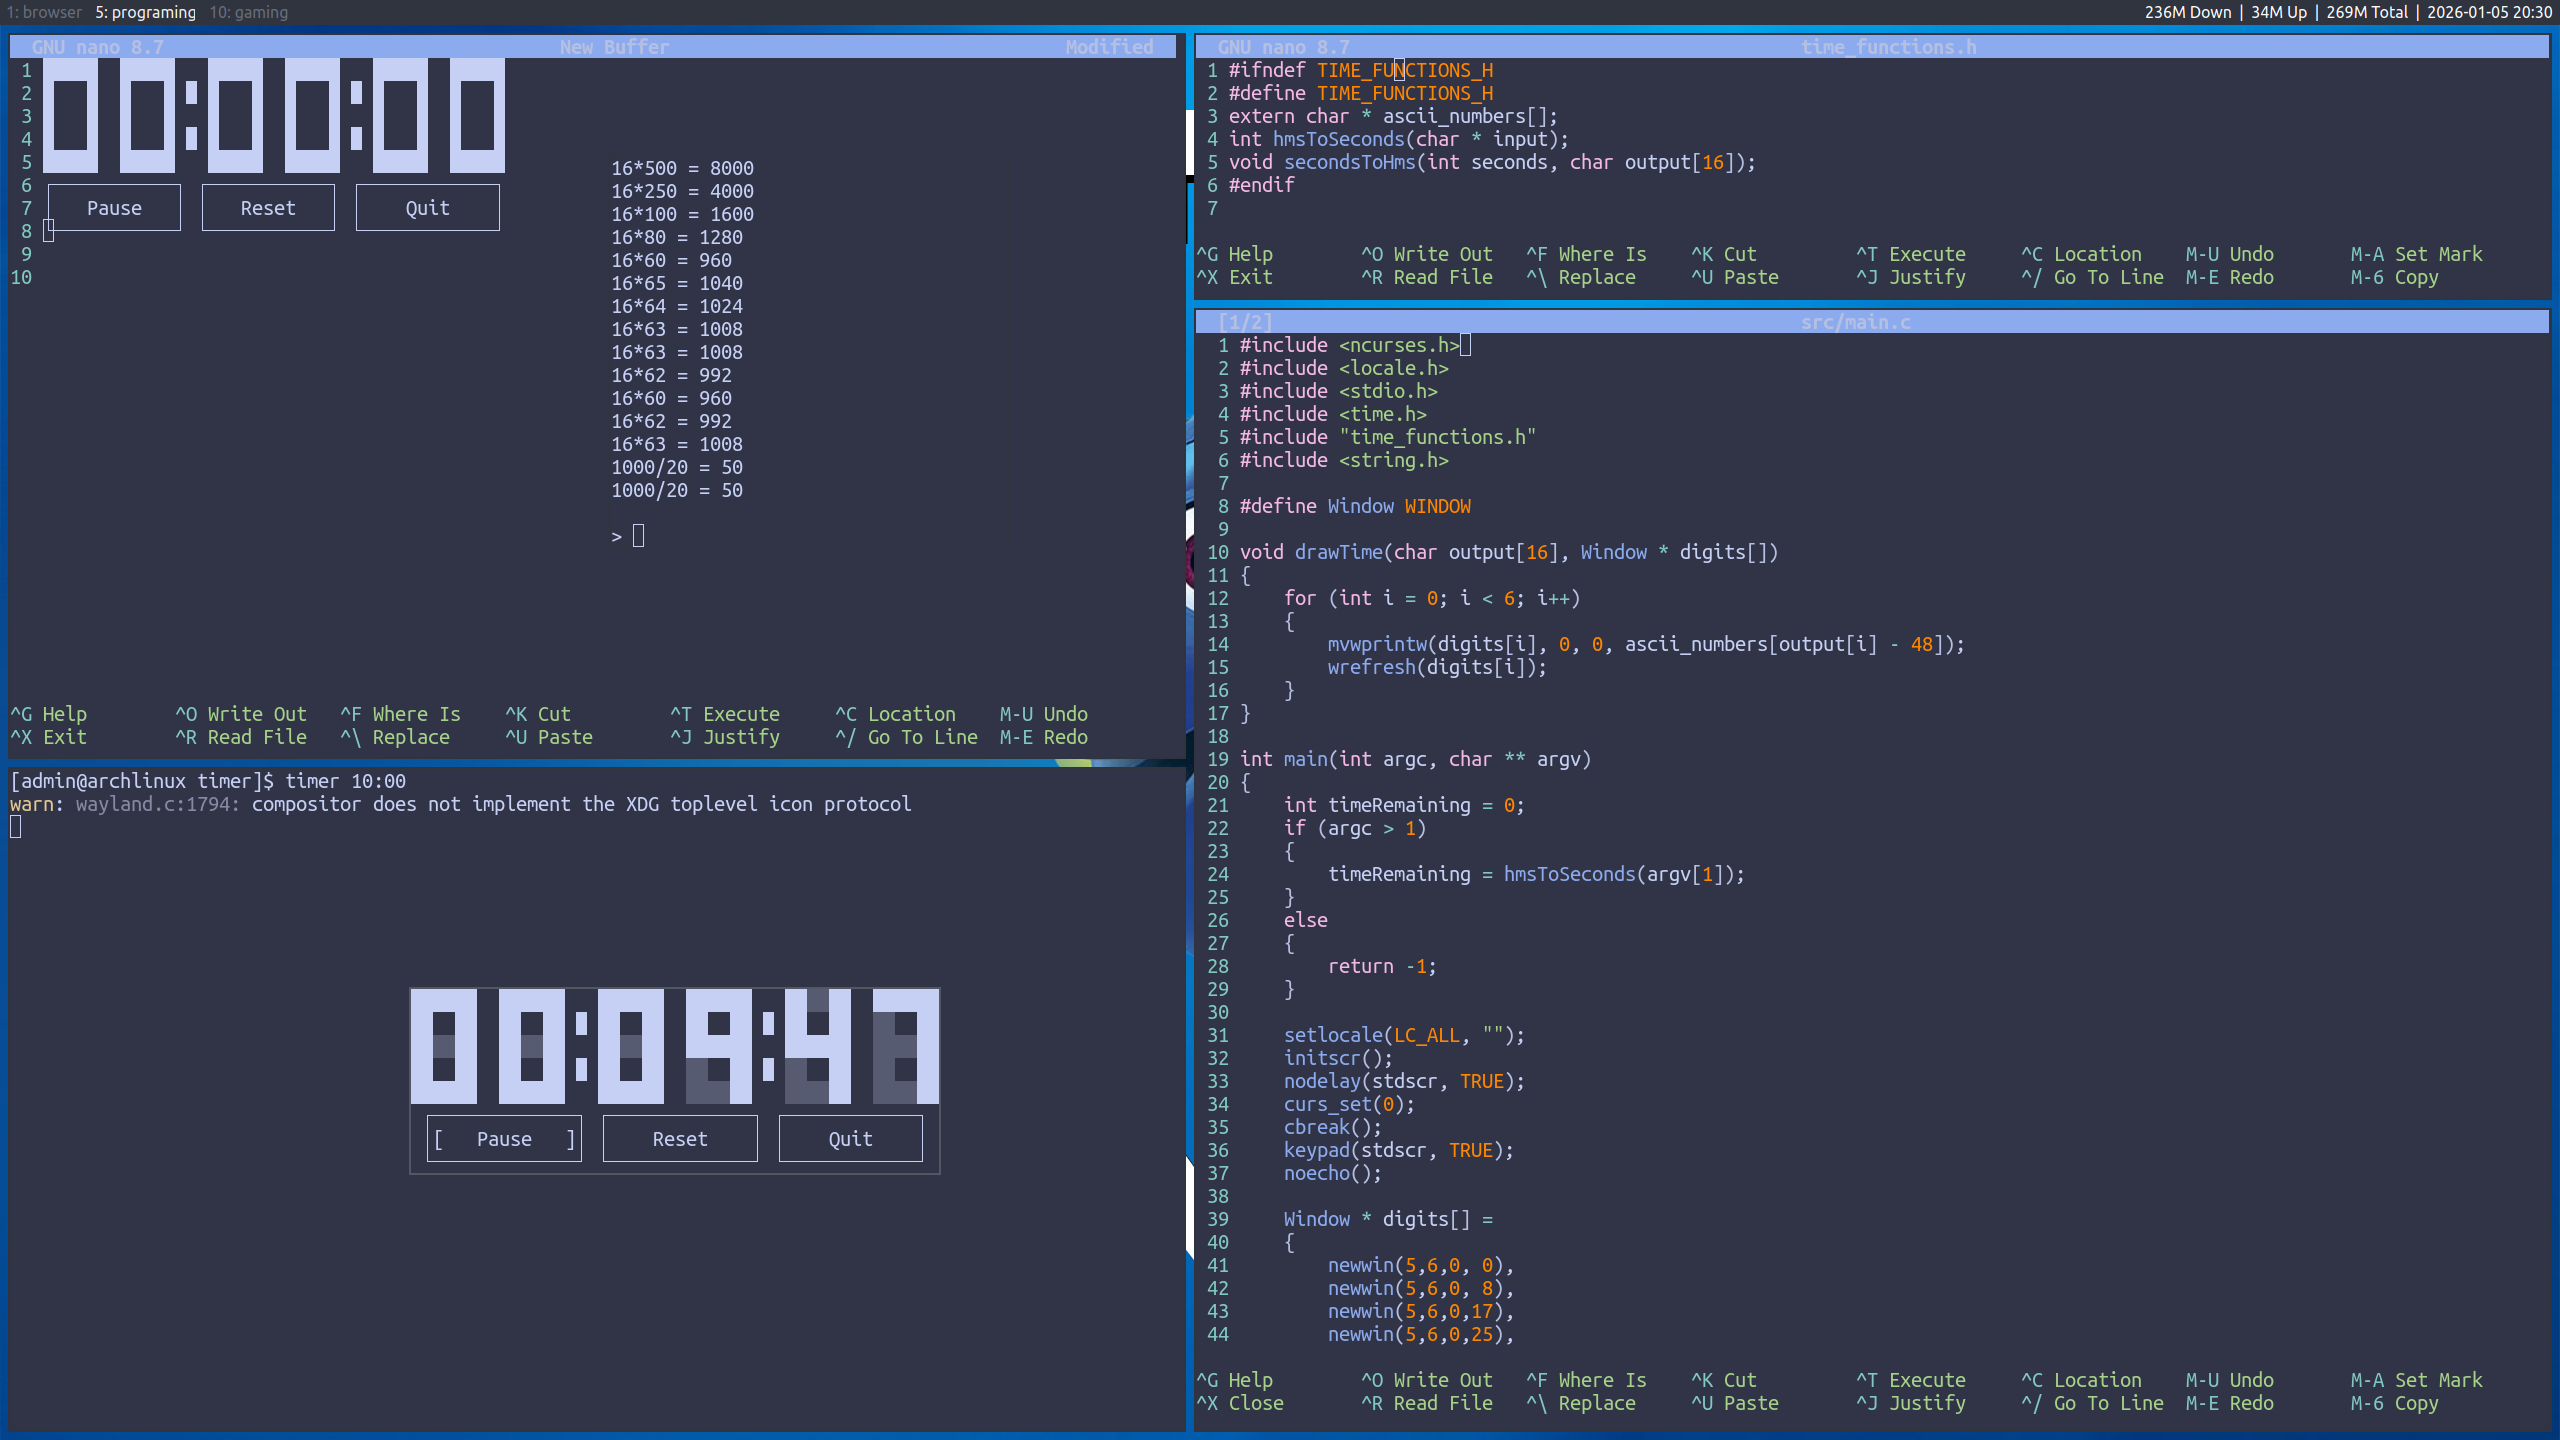The width and height of the screenshot is (2560, 1440).
Task: Click the Pause button in running timer
Action: coord(504,1139)
